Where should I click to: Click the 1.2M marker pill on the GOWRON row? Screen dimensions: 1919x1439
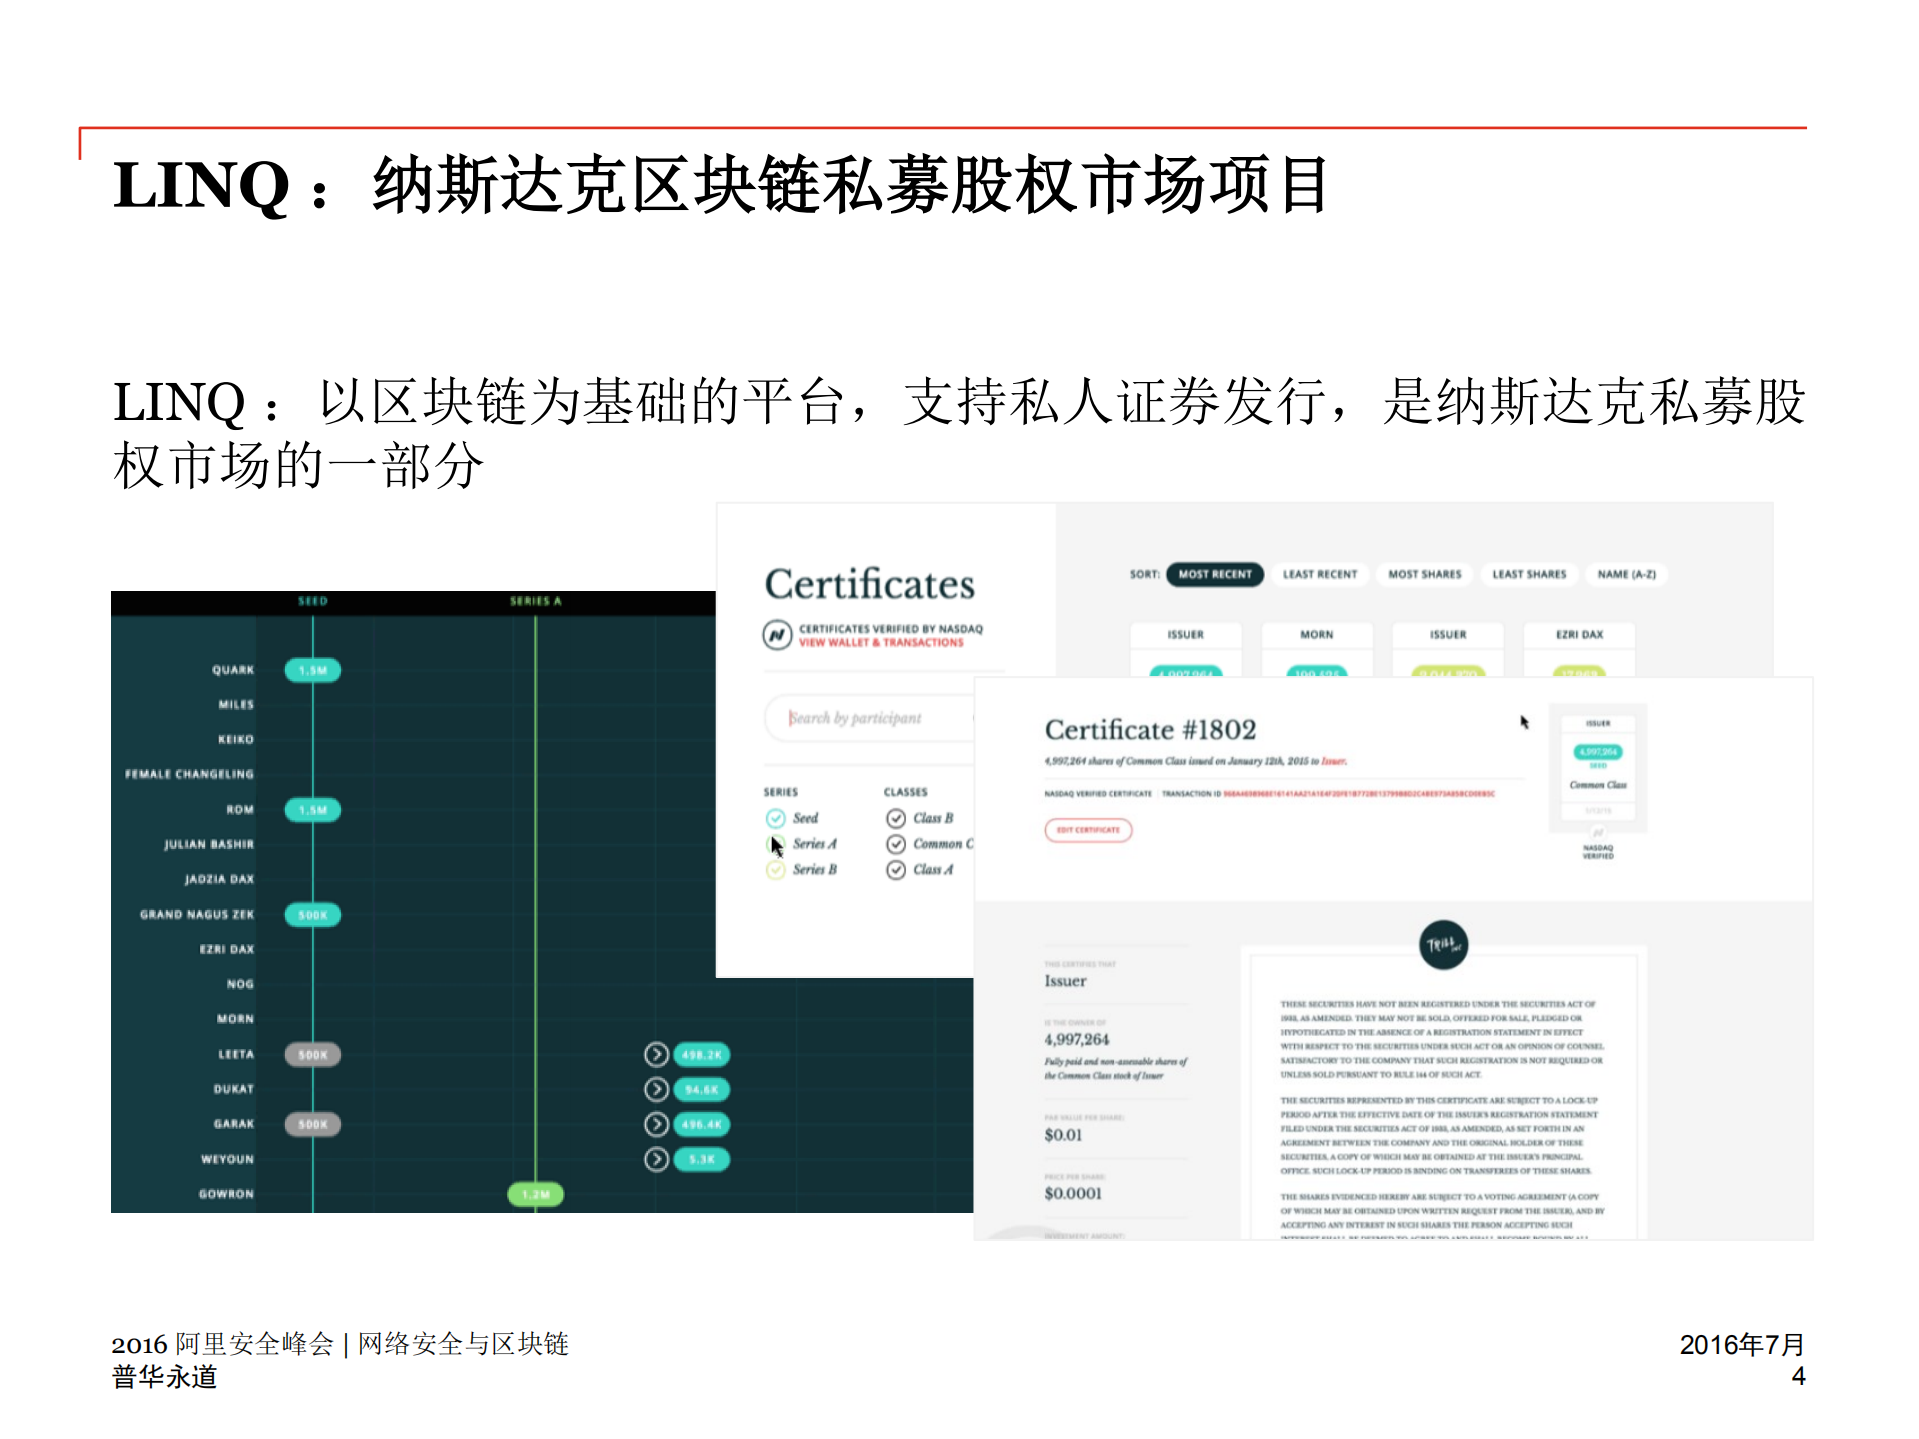coord(536,1193)
